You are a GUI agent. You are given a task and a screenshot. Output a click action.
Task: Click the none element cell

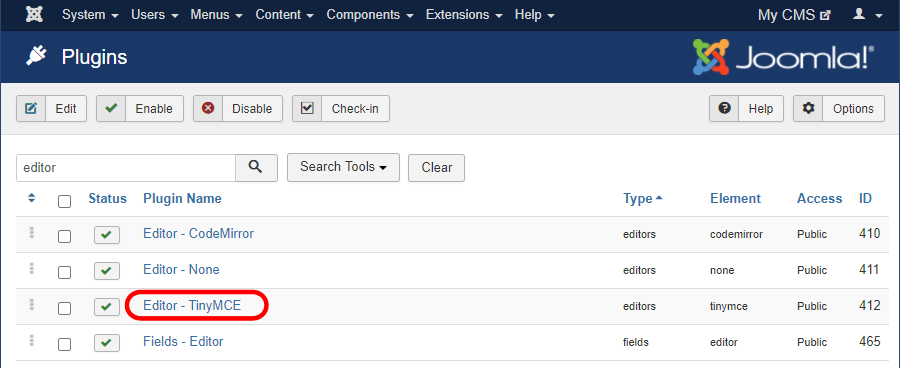(722, 270)
